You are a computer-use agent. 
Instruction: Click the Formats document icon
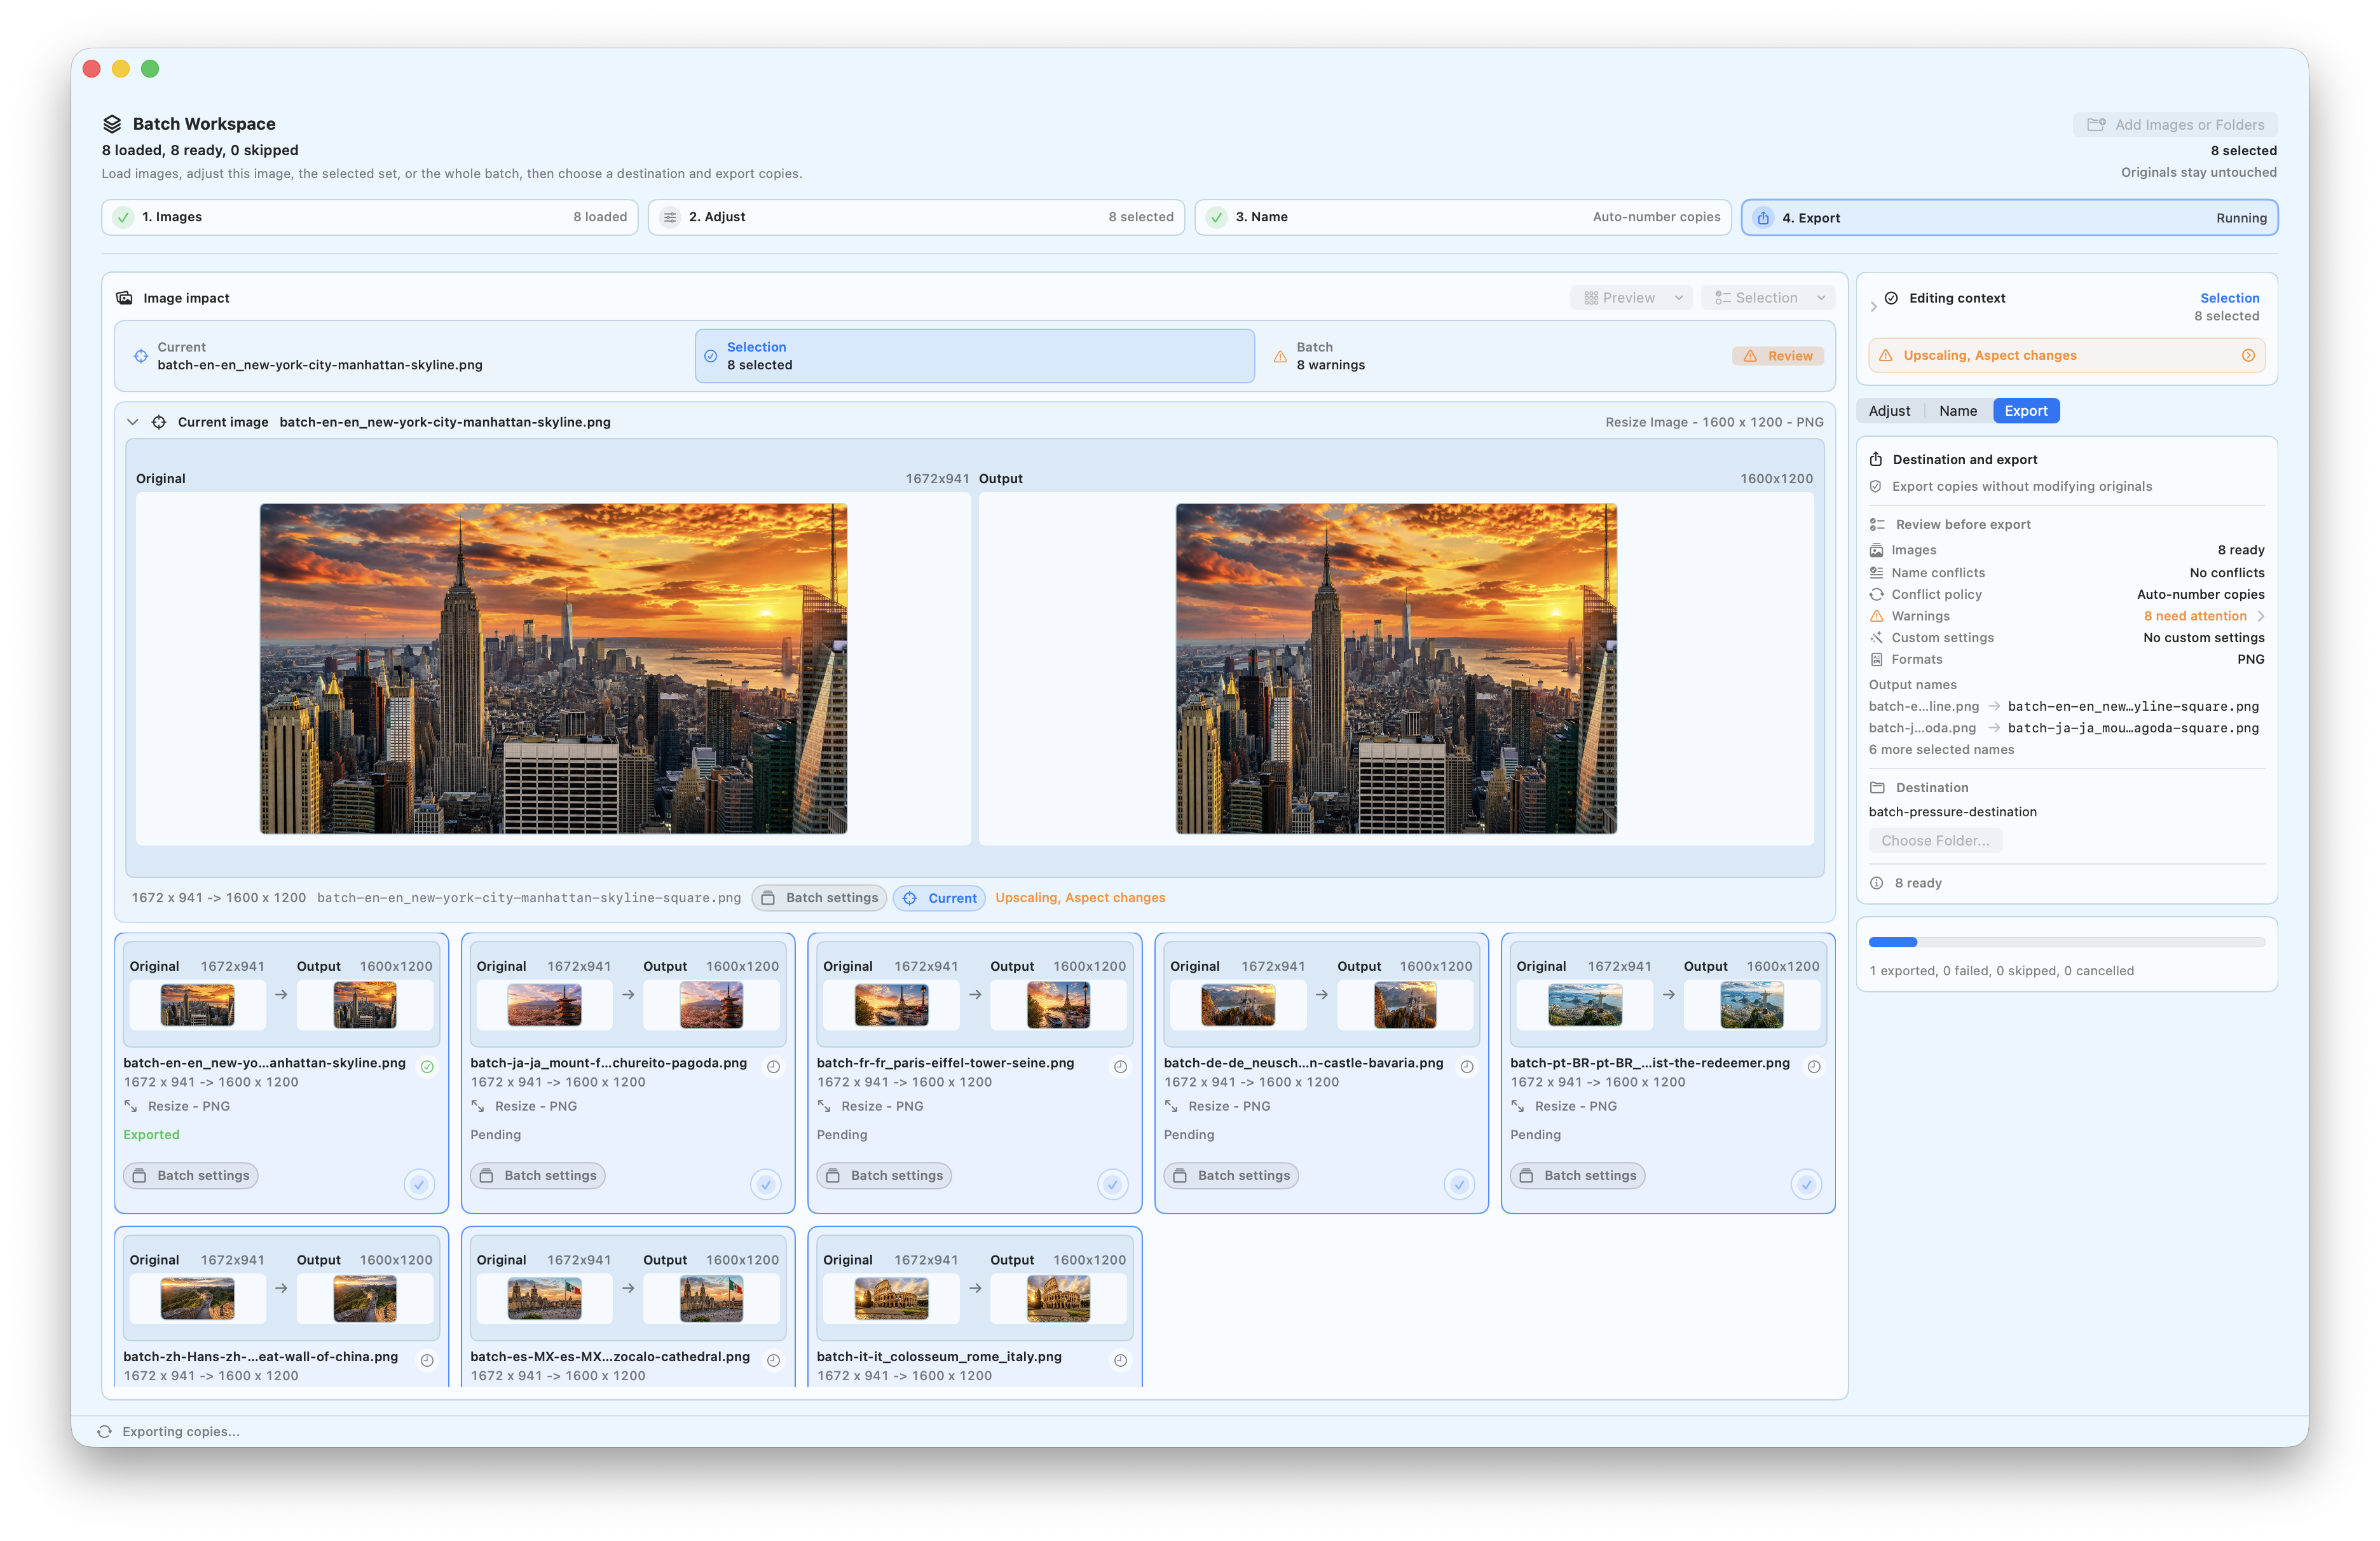(1876, 659)
